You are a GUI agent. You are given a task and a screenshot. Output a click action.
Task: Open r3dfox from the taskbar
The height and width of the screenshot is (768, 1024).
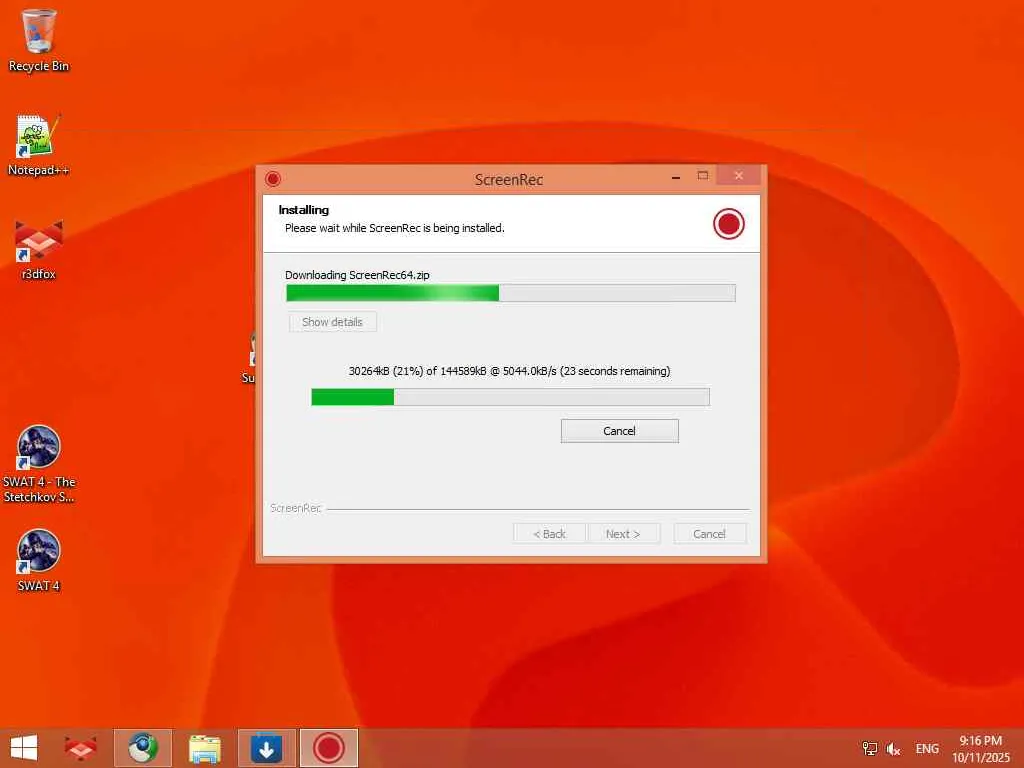pos(80,748)
